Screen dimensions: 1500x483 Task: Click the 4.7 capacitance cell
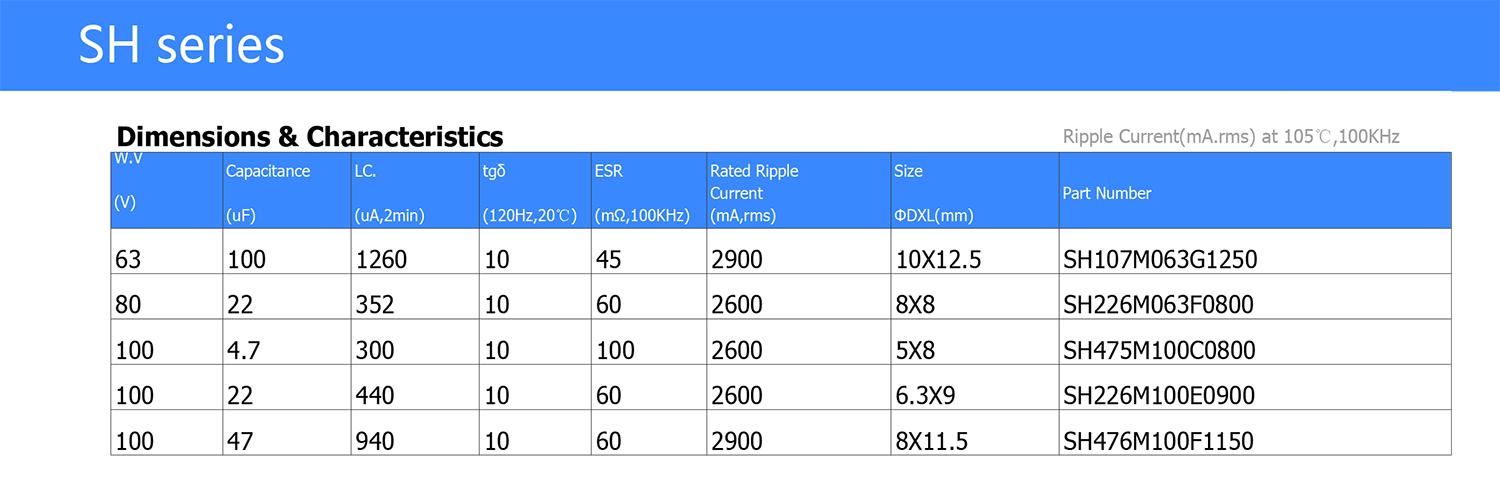[x=244, y=351]
